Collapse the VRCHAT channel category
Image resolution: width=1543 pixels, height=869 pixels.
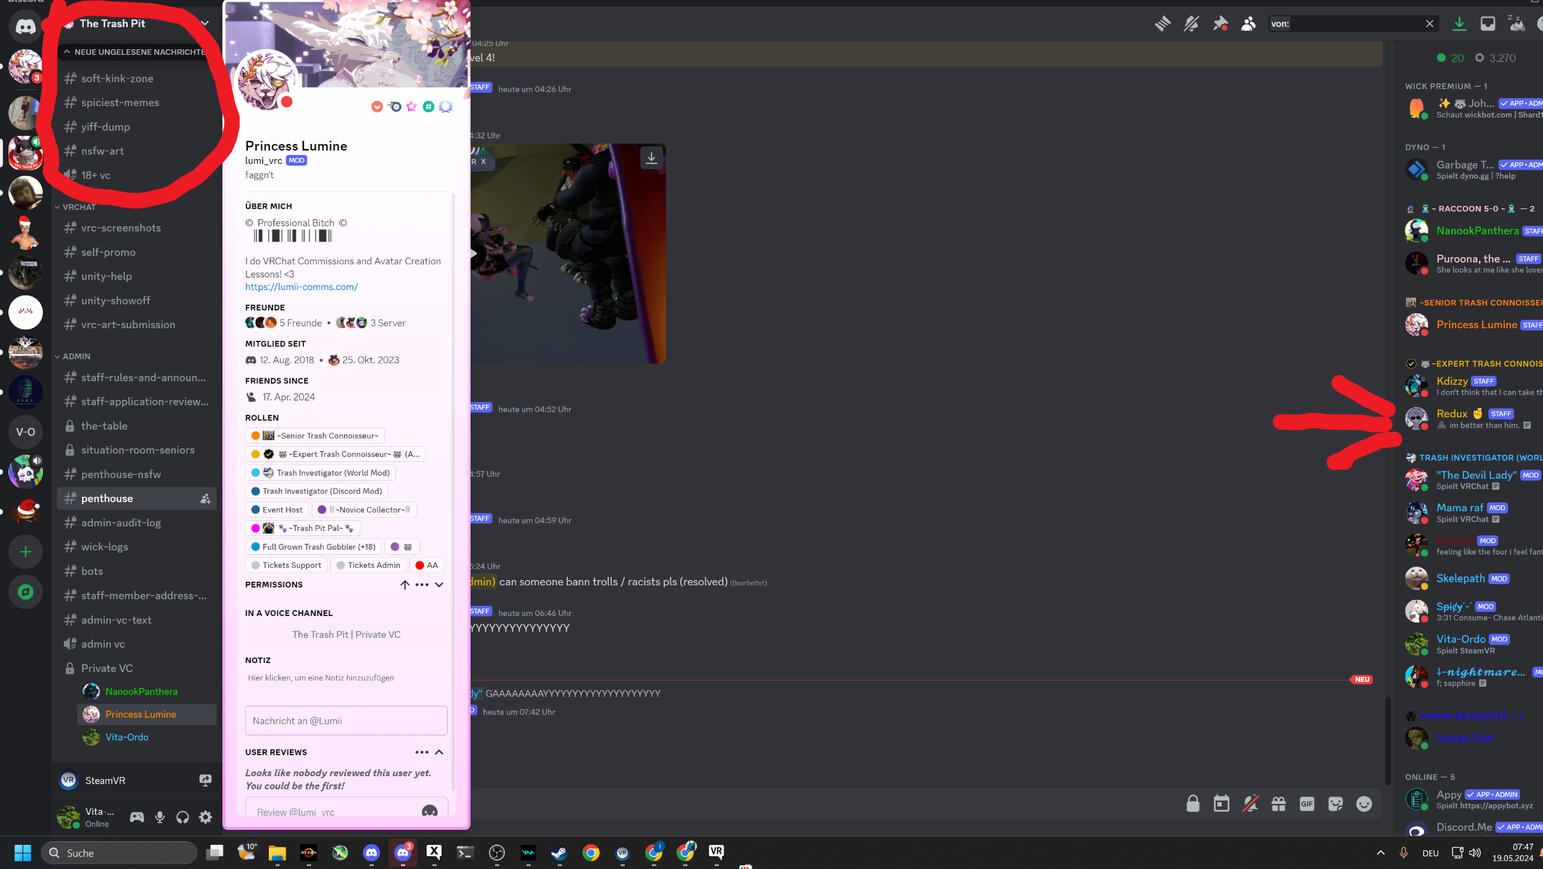point(76,207)
